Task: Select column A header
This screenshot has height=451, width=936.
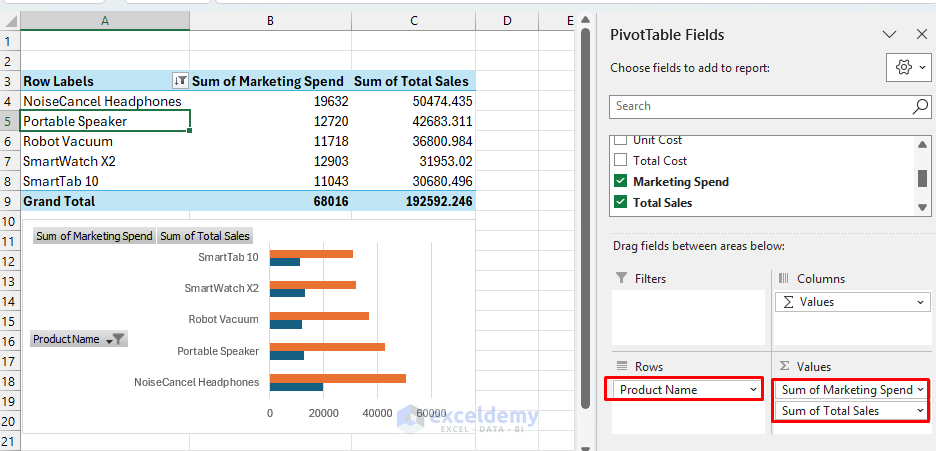Action: tap(105, 21)
